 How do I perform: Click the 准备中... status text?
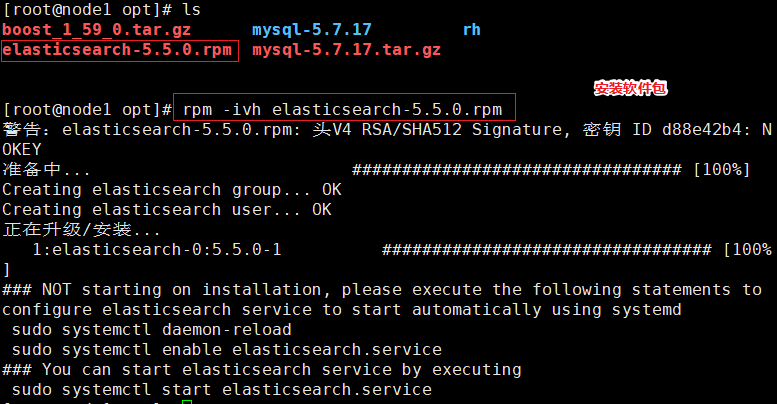[47, 170]
